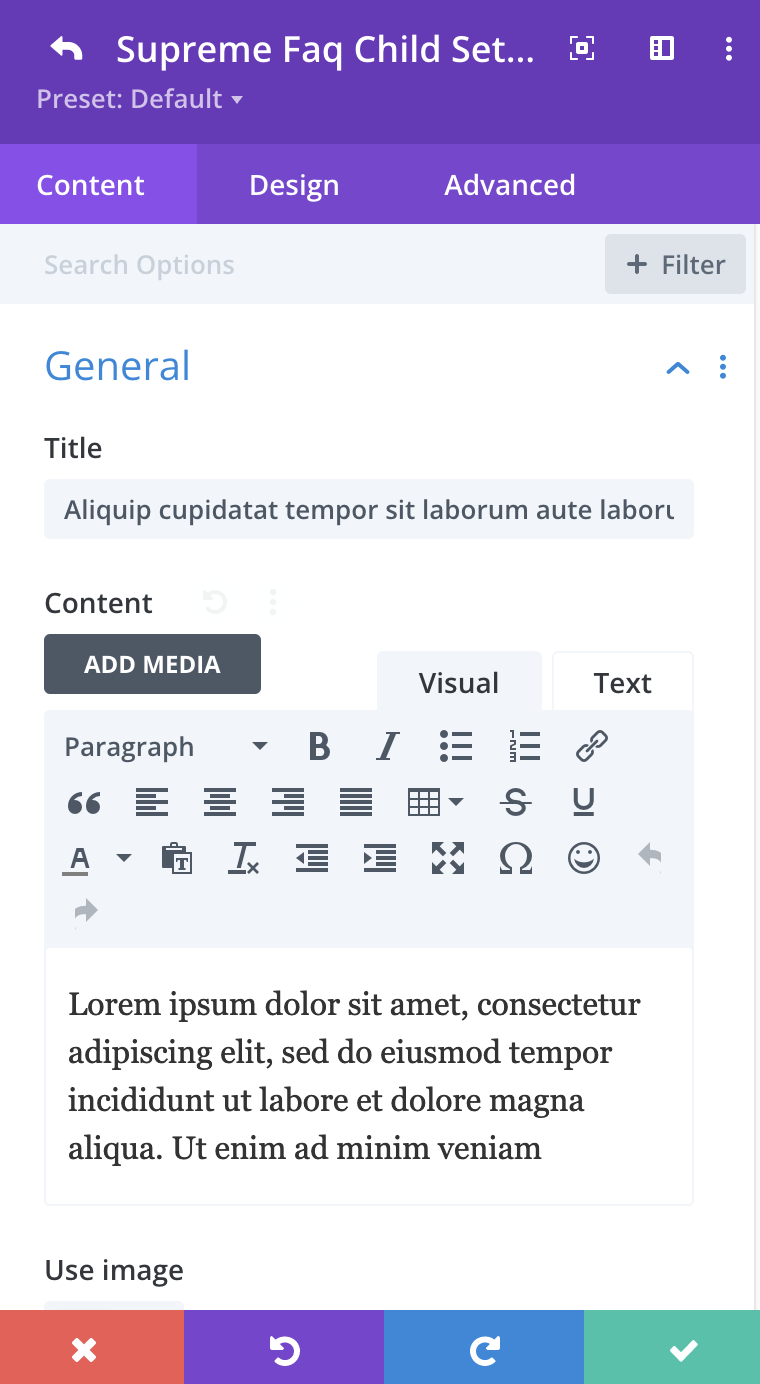Click the Title input field
Viewport: 760px width, 1384px height.
coord(368,510)
